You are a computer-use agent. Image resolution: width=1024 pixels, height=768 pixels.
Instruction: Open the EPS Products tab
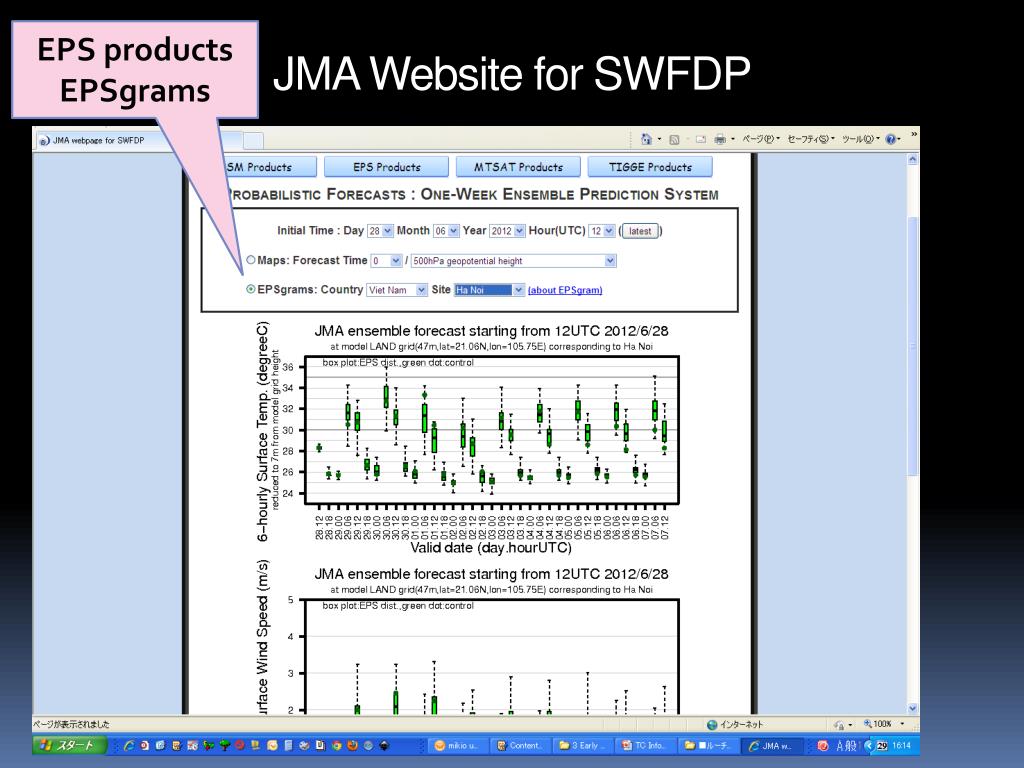click(x=387, y=167)
